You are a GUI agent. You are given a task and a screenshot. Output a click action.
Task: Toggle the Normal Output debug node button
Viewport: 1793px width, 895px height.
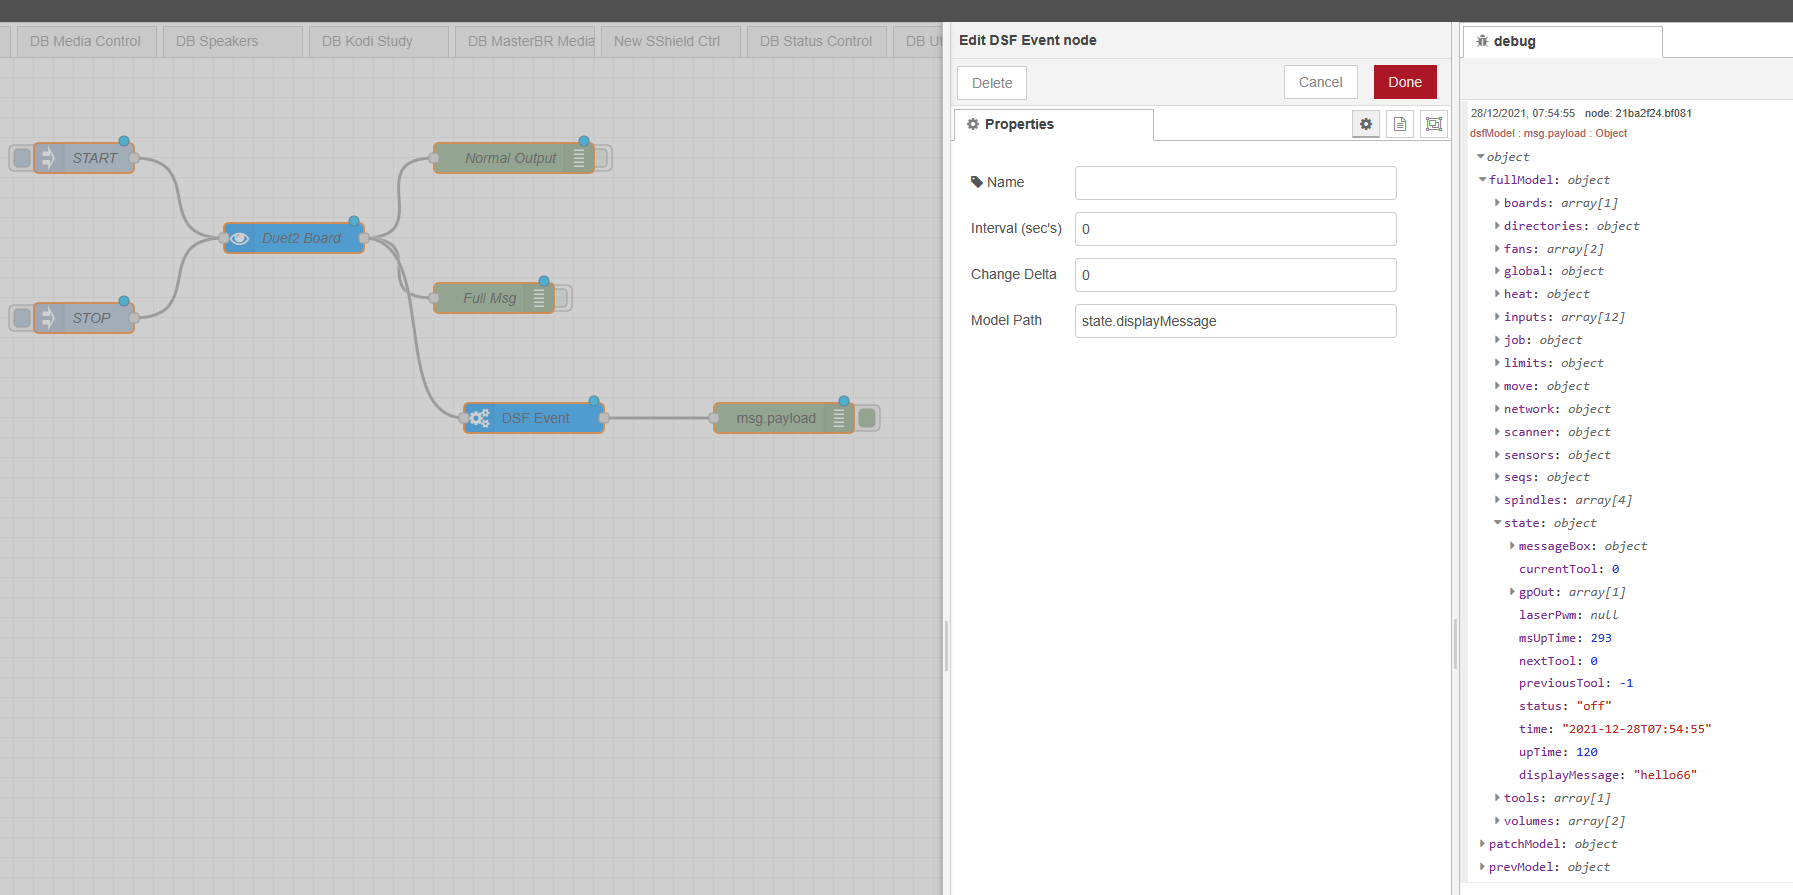click(x=601, y=158)
